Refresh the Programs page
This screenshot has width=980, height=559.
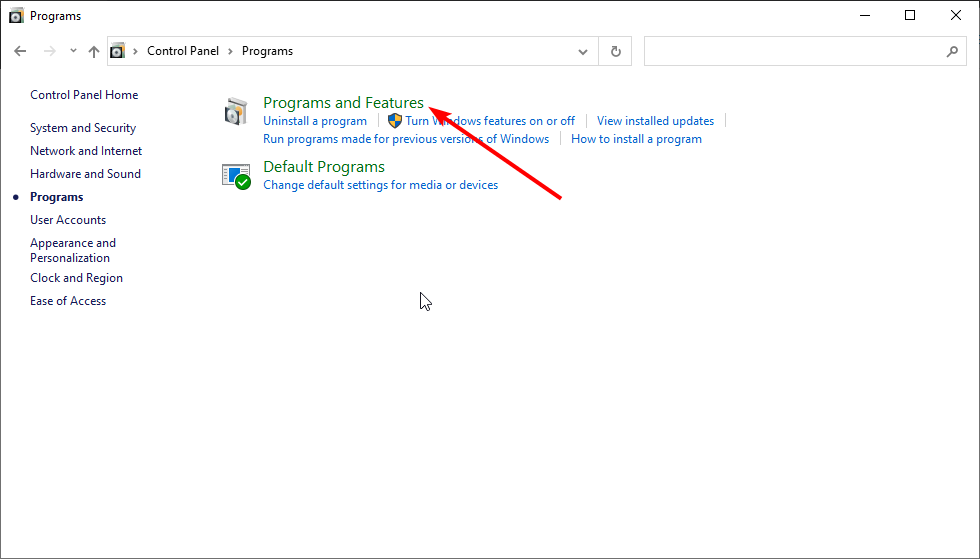coord(616,51)
